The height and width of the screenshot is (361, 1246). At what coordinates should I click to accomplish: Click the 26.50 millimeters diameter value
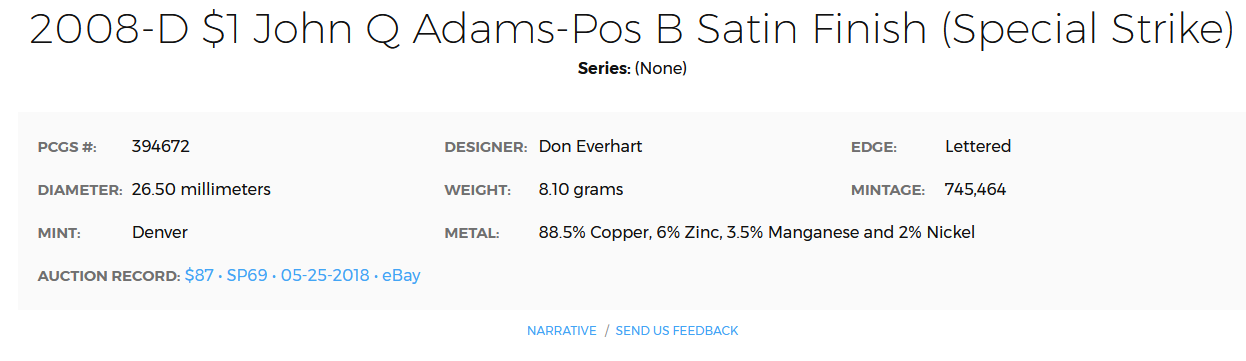[201, 190]
